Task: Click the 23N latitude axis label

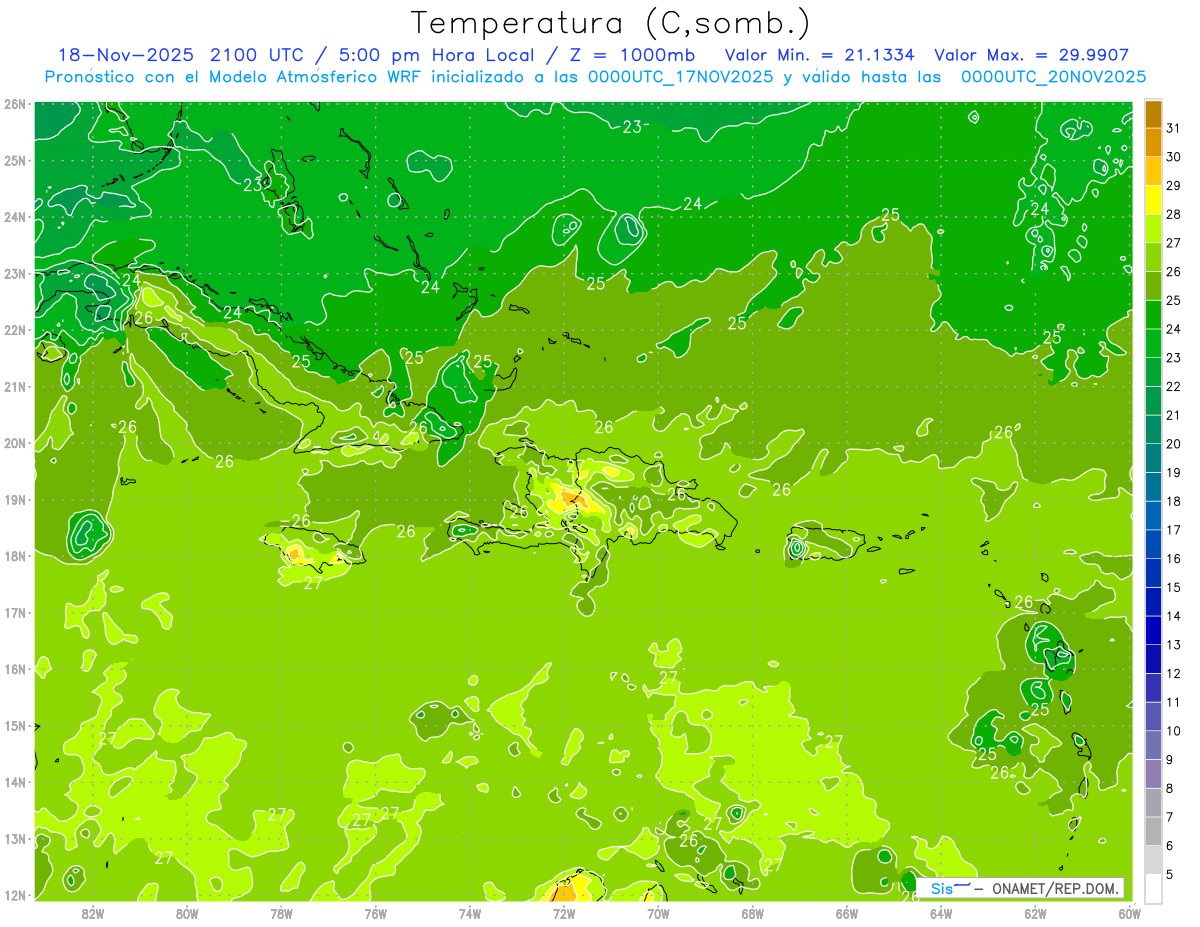Action: pos(14,274)
